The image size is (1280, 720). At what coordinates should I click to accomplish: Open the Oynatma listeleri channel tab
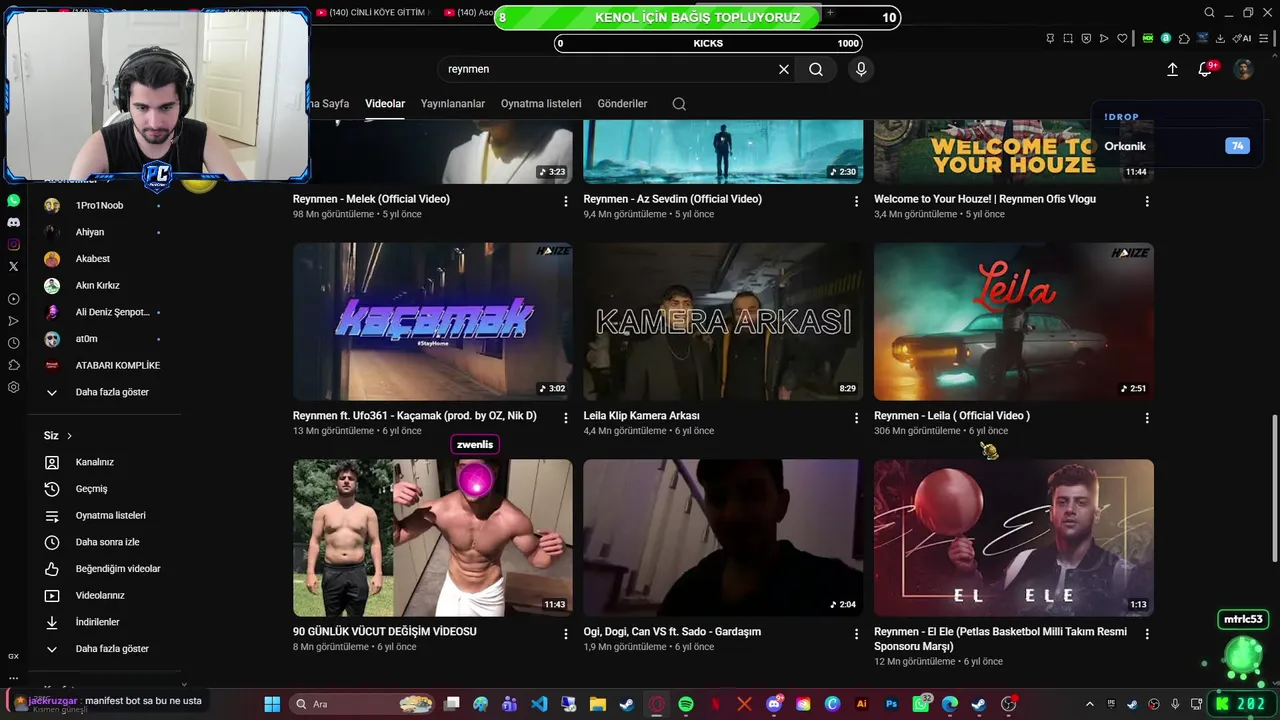[x=541, y=104]
